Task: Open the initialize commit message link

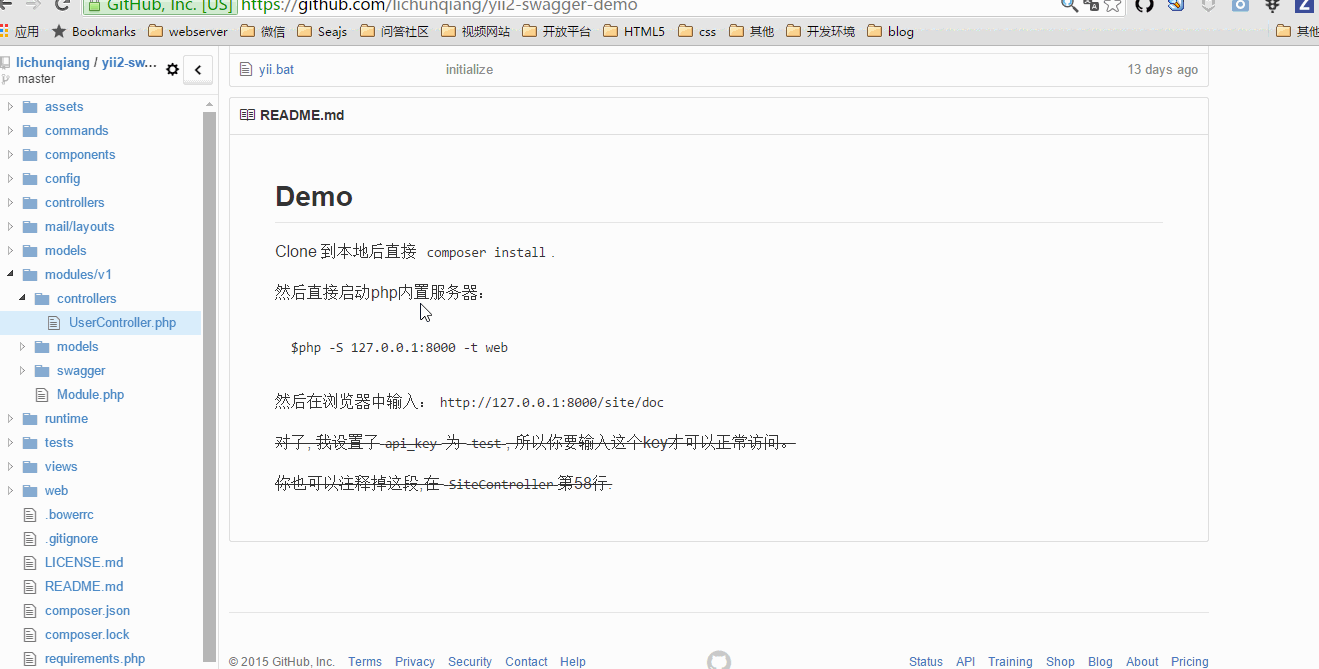Action: point(469,70)
